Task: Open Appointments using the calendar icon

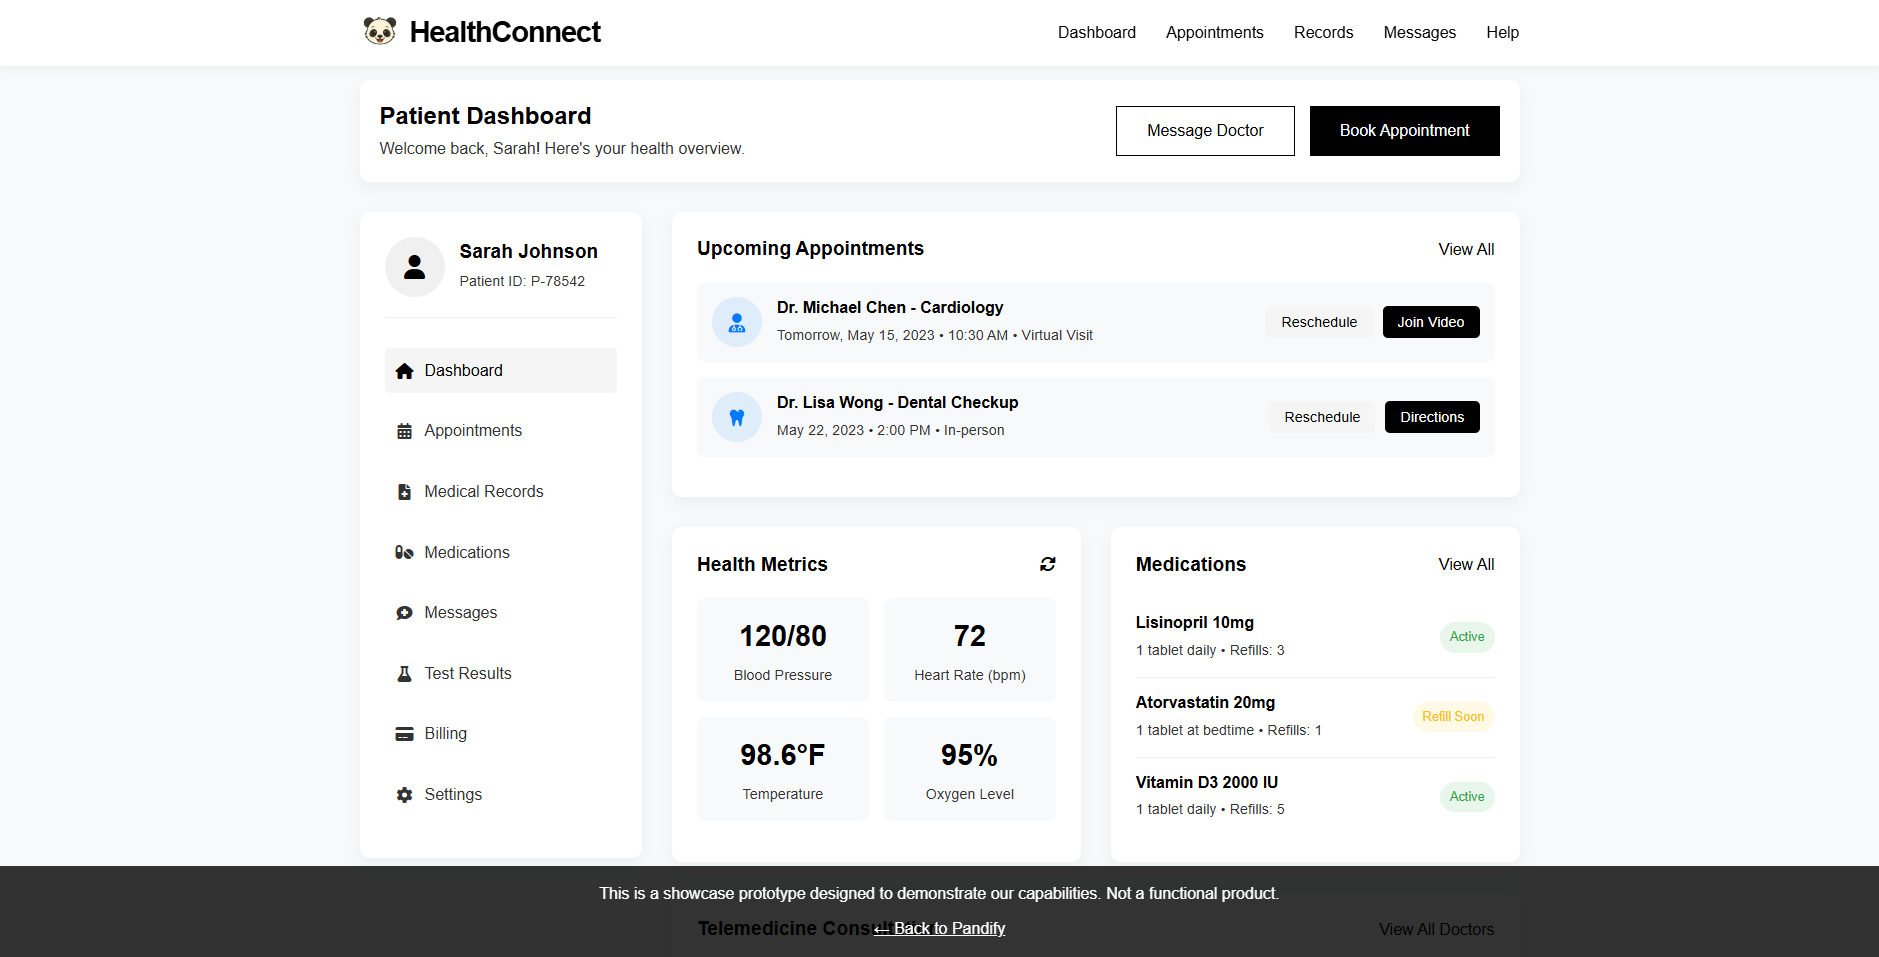Action: pos(404,430)
